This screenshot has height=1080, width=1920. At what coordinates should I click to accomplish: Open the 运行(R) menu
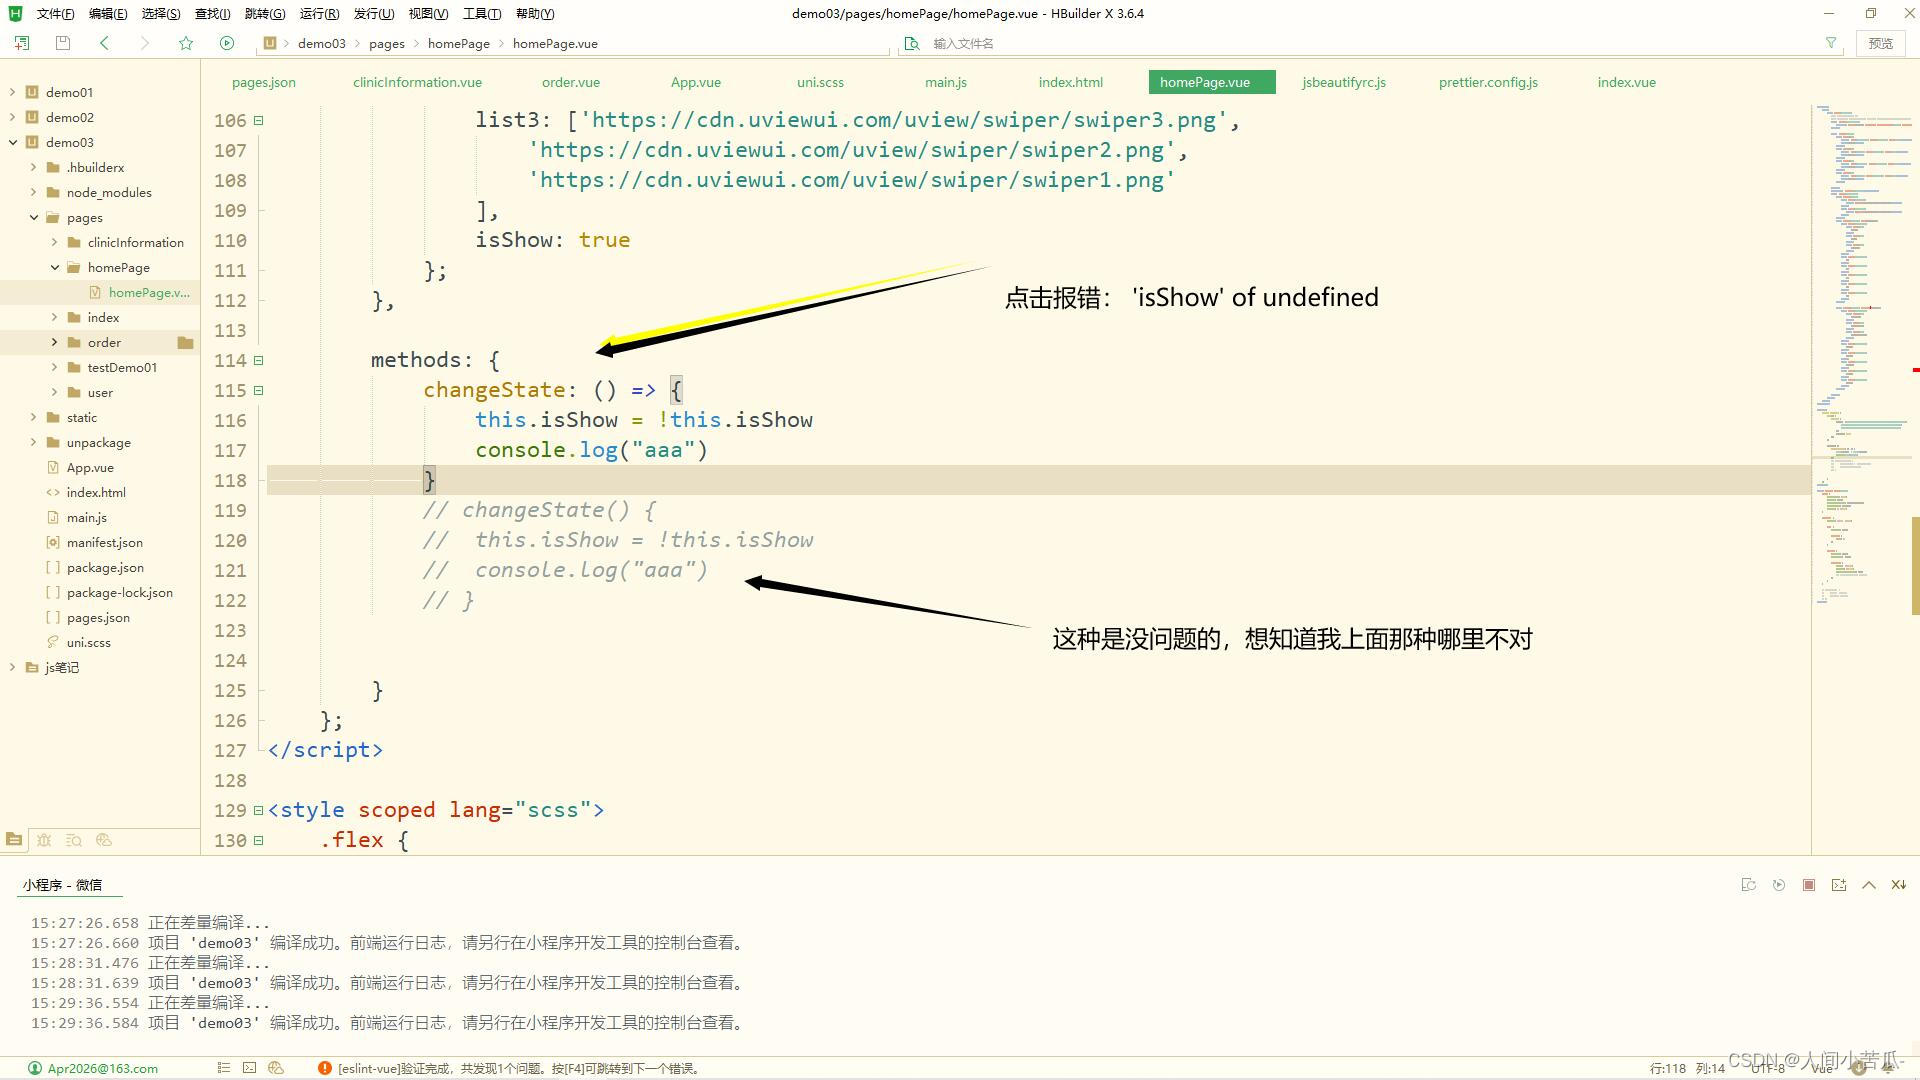(318, 13)
